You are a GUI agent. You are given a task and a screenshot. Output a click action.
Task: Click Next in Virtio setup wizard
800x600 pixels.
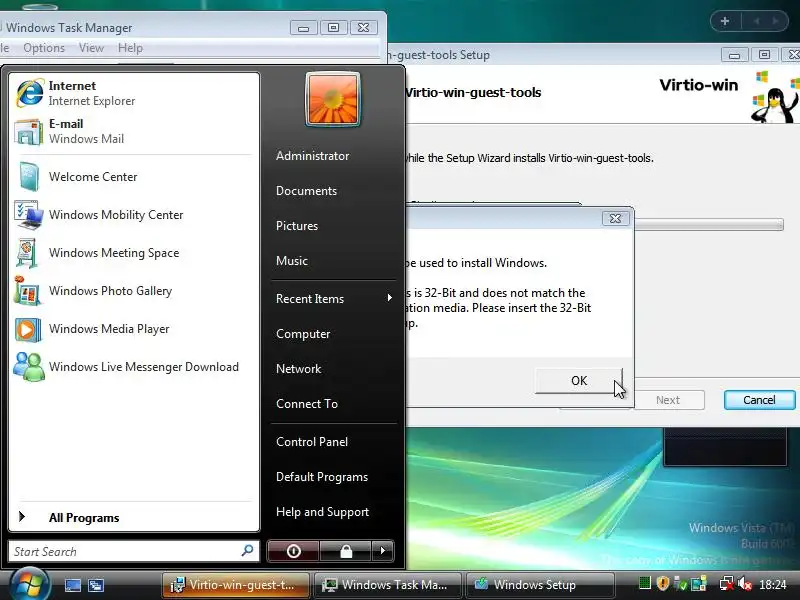(668, 400)
